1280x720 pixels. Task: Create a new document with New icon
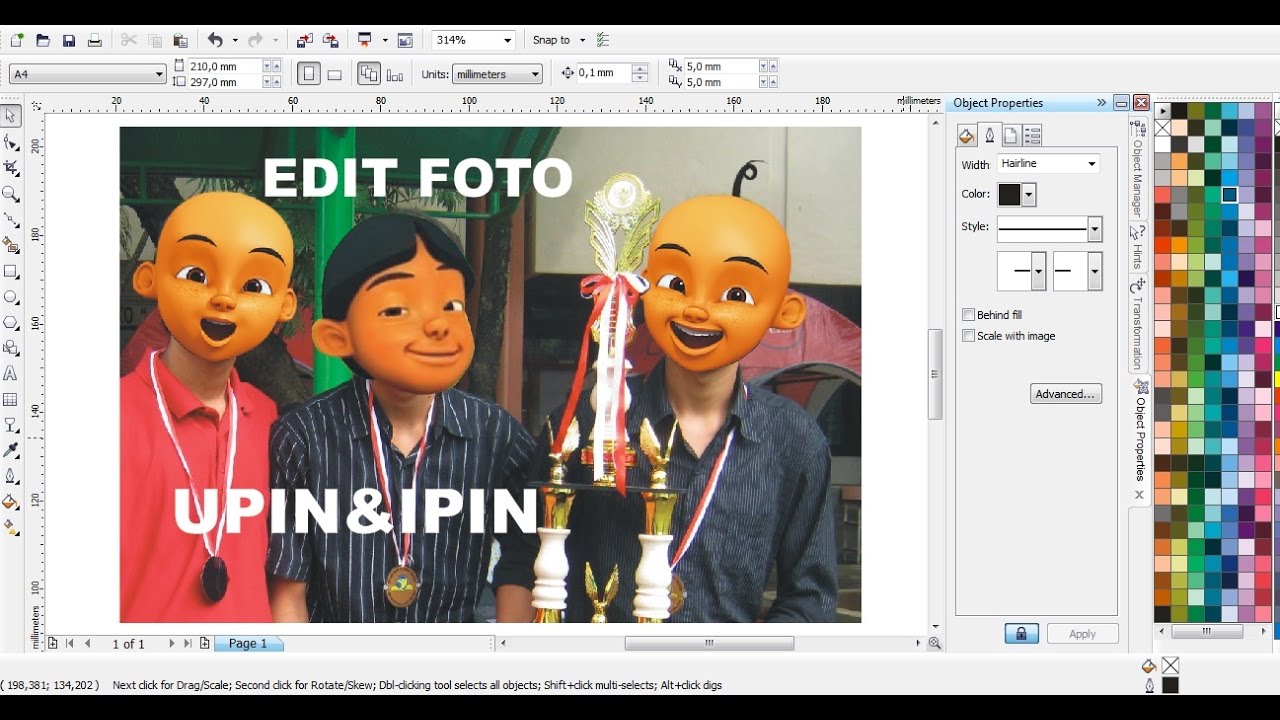coord(16,40)
